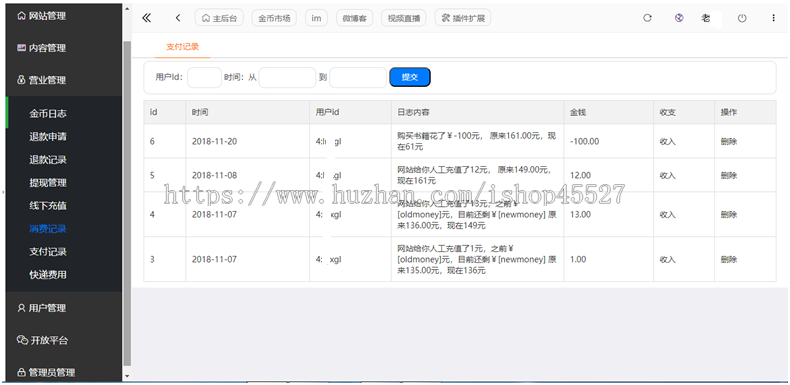Viewport: 790px width, 385px height.
Task: Click the blue 提交 button
Action: pyautogui.click(x=410, y=77)
